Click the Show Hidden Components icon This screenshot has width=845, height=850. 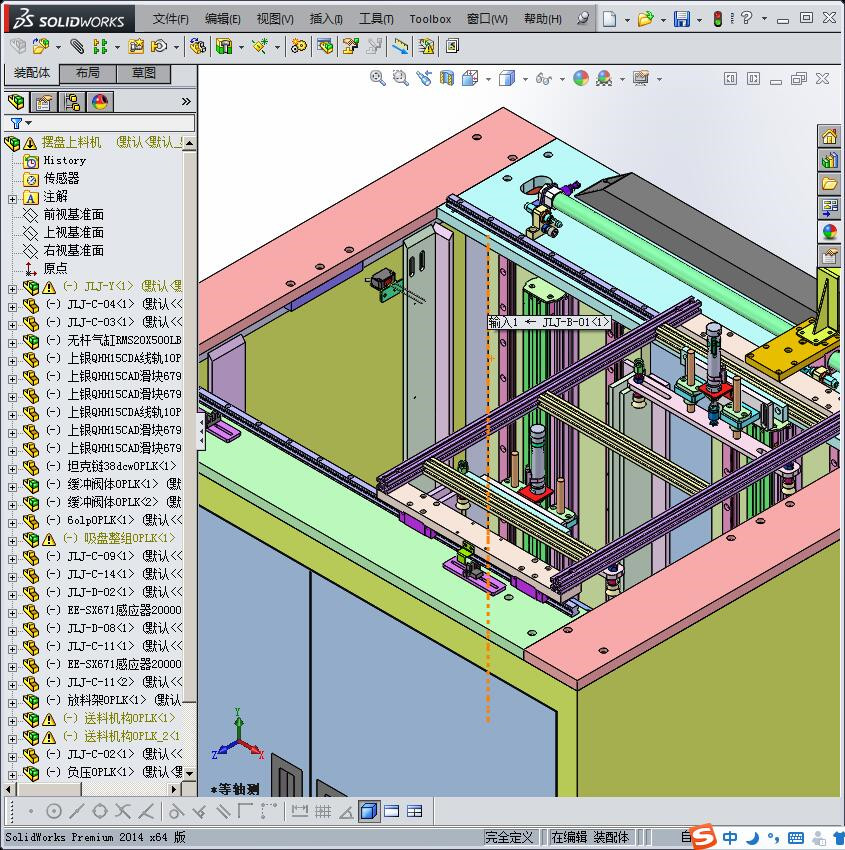click(197, 47)
